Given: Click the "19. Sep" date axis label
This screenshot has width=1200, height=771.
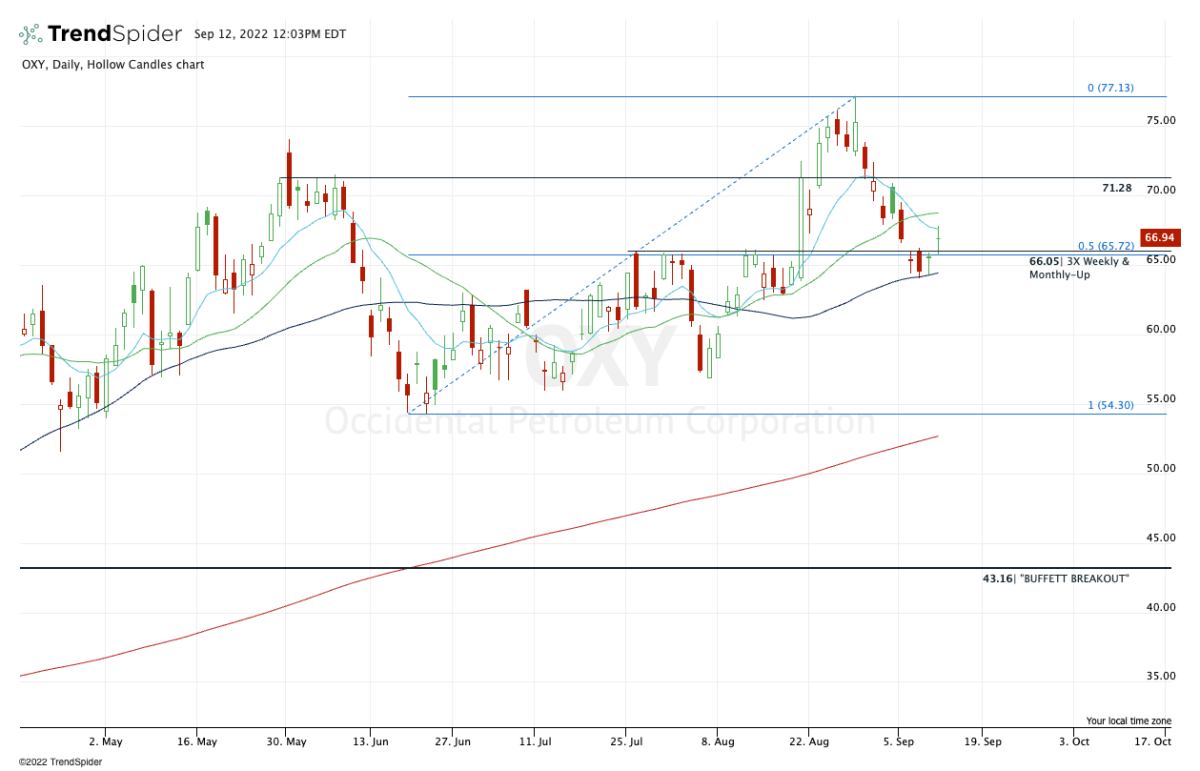Looking at the screenshot, I should click(981, 742).
